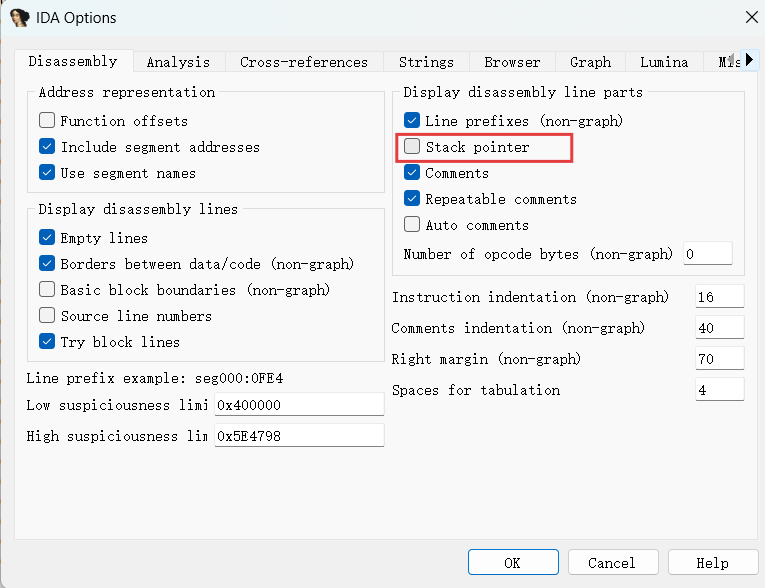
Task: Check the Source line numbers box
Action: (x=47, y=316)
